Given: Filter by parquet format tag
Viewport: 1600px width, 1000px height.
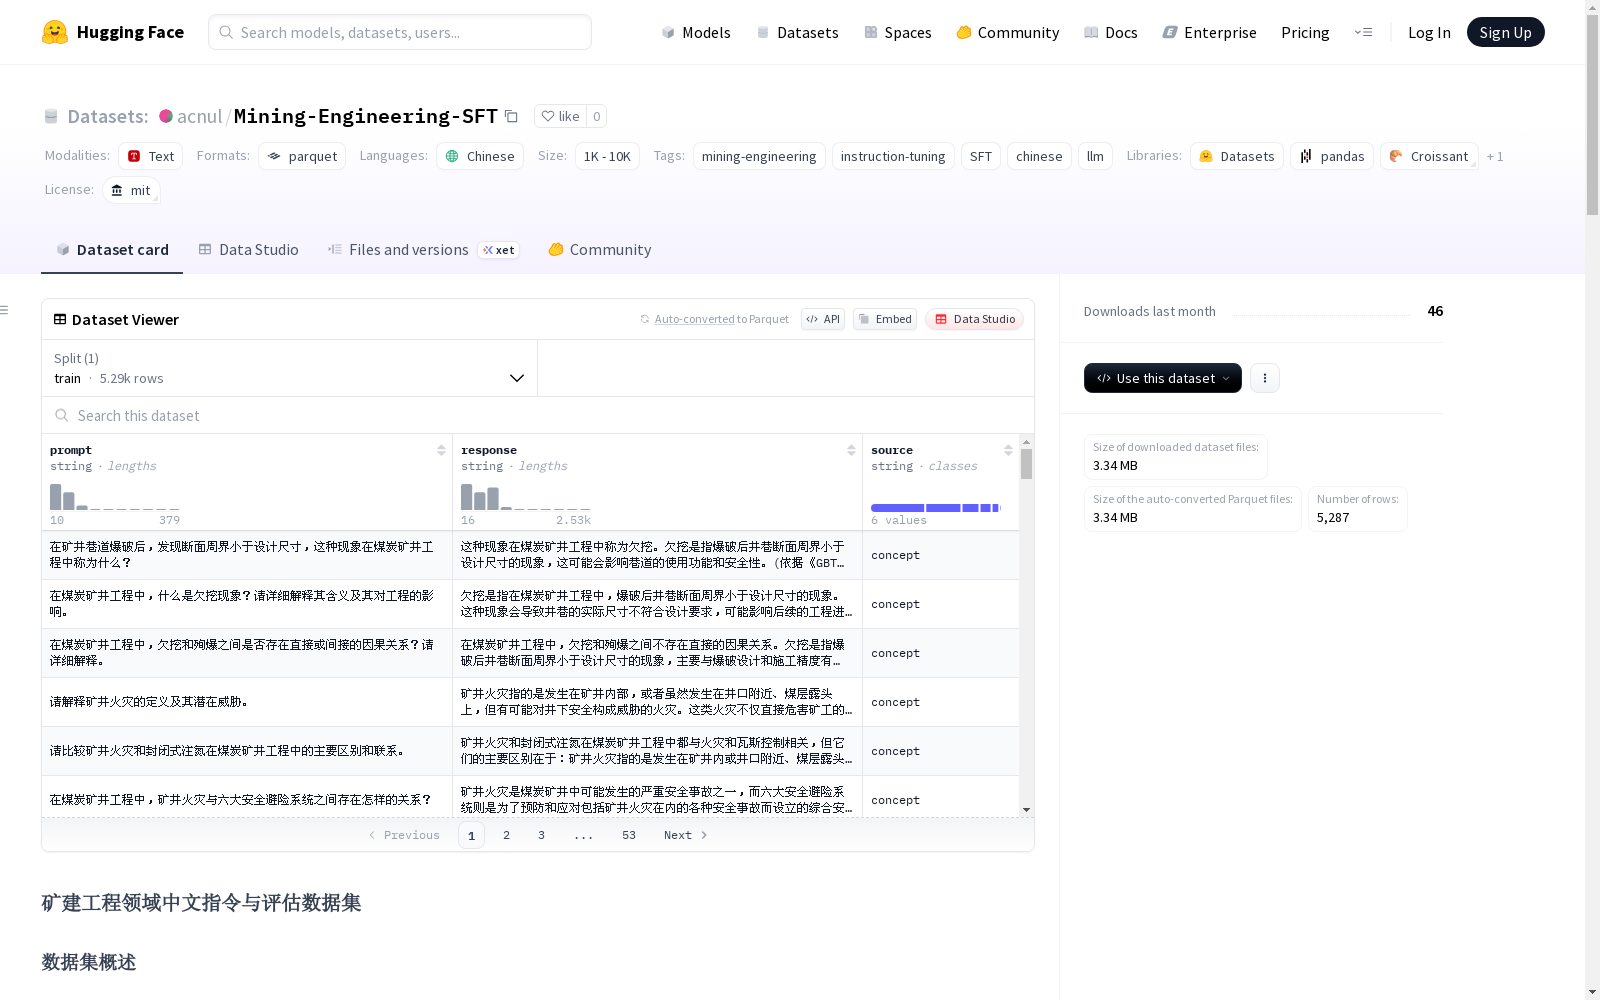Looking at the screenshot, I should [302, 156].
